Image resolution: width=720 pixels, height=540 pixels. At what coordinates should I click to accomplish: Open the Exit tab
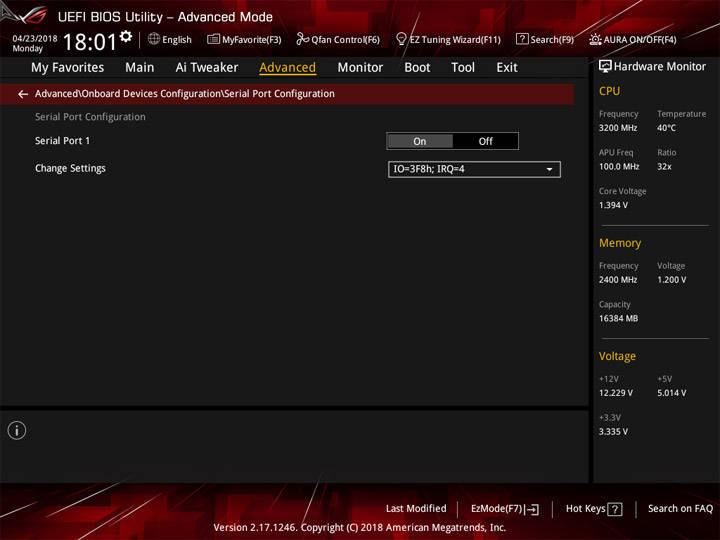point(507,68)
